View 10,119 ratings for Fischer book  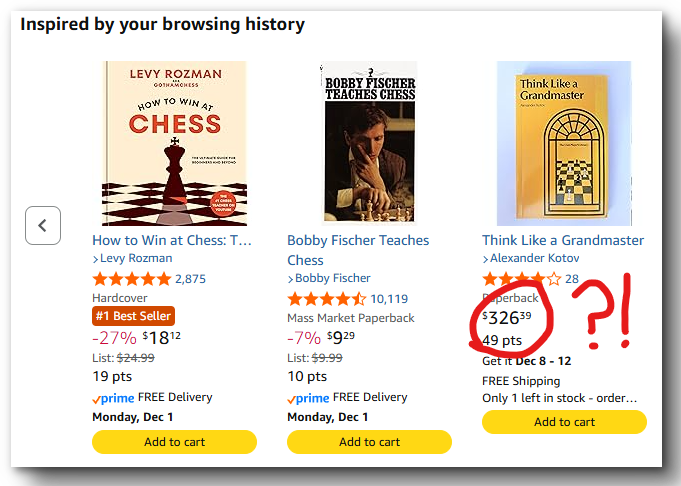tap(389, 298)
